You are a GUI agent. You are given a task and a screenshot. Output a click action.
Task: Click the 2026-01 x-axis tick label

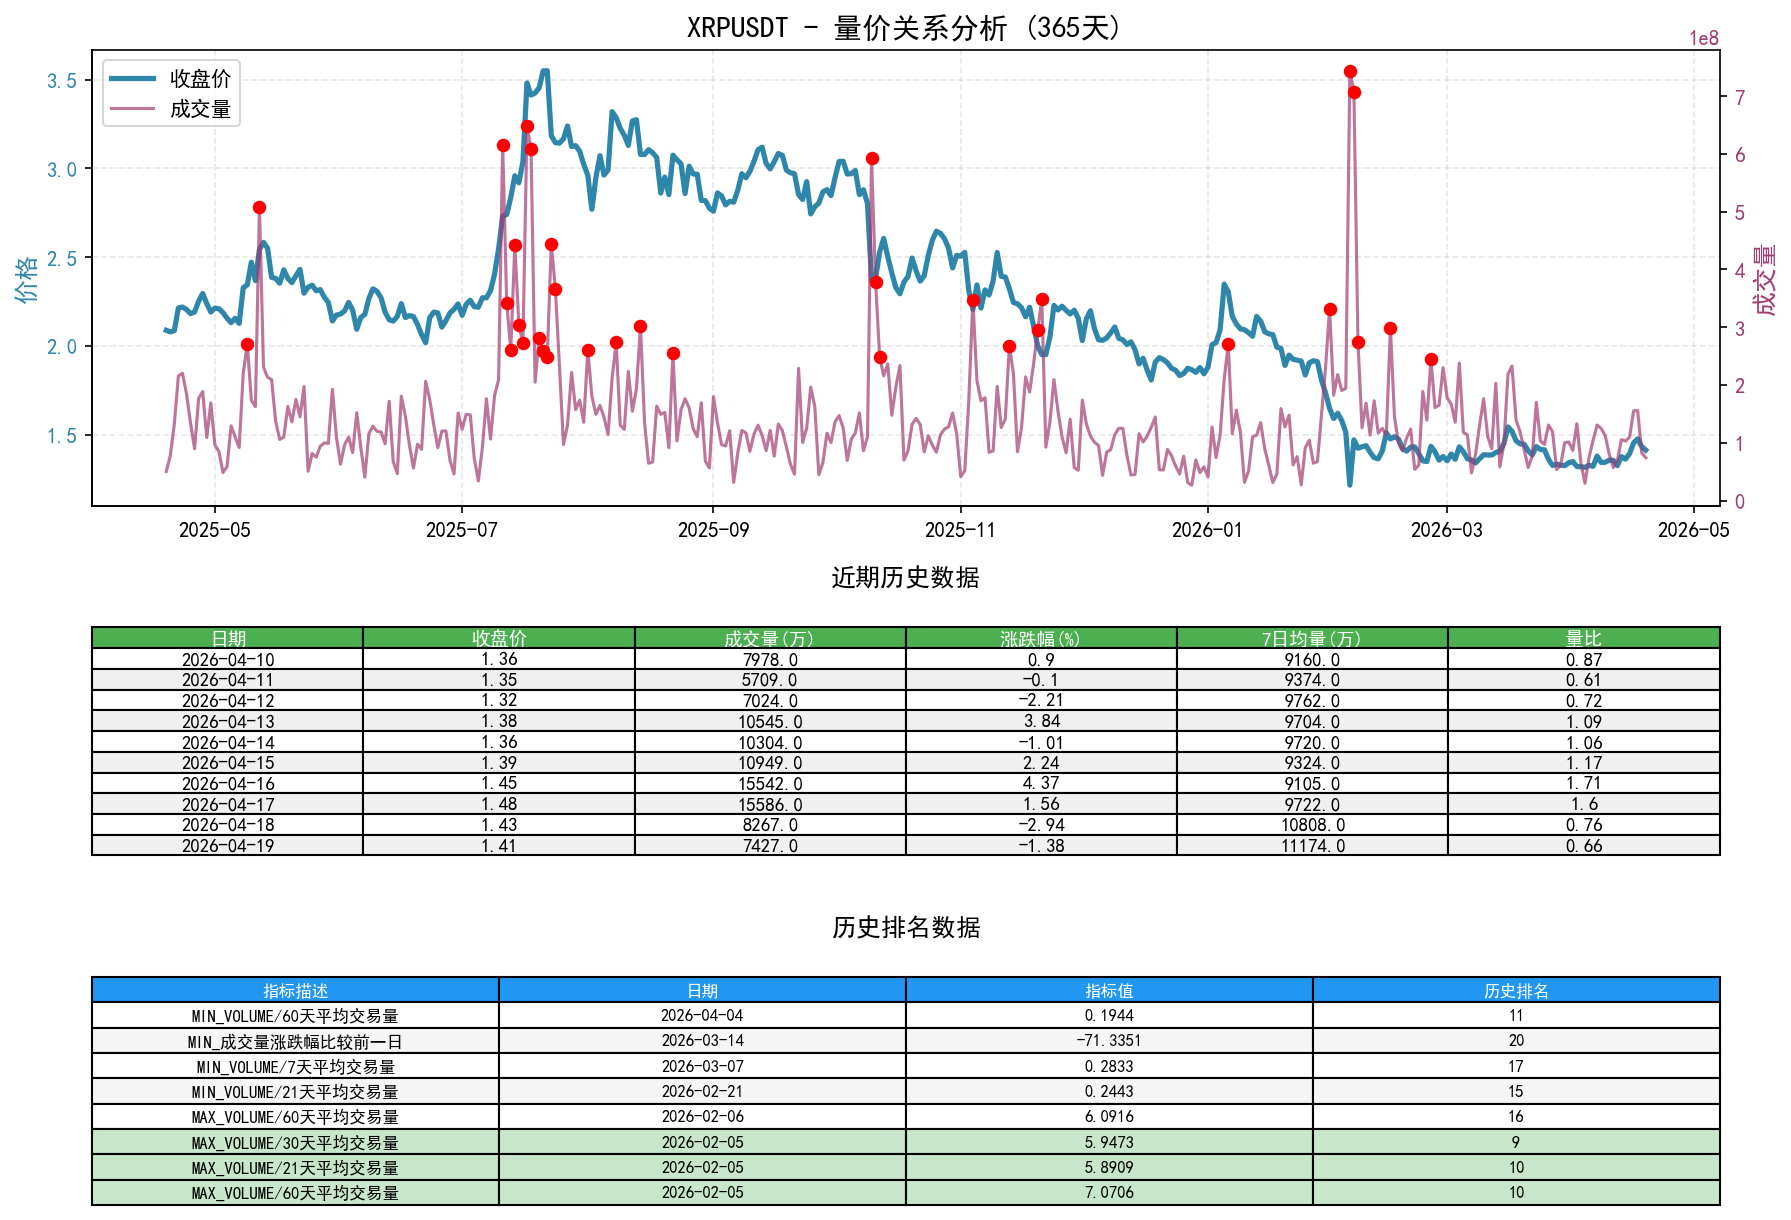(x=1207, y=530)
